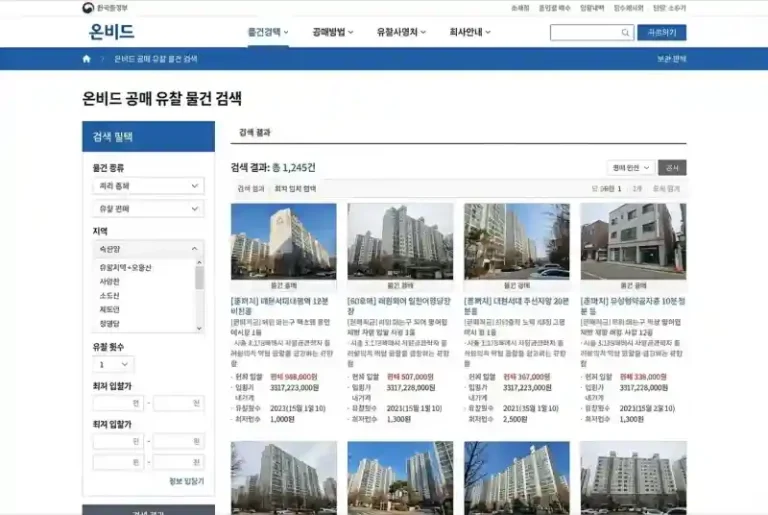The height and width of the screenshot is (515, 768).
Task: Select the 소도산 option in the region list
Action: [109, 295]
